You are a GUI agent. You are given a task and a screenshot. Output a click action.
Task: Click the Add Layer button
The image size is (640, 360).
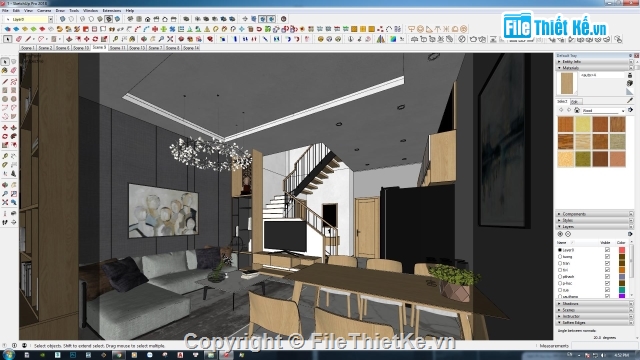point(560,234)
